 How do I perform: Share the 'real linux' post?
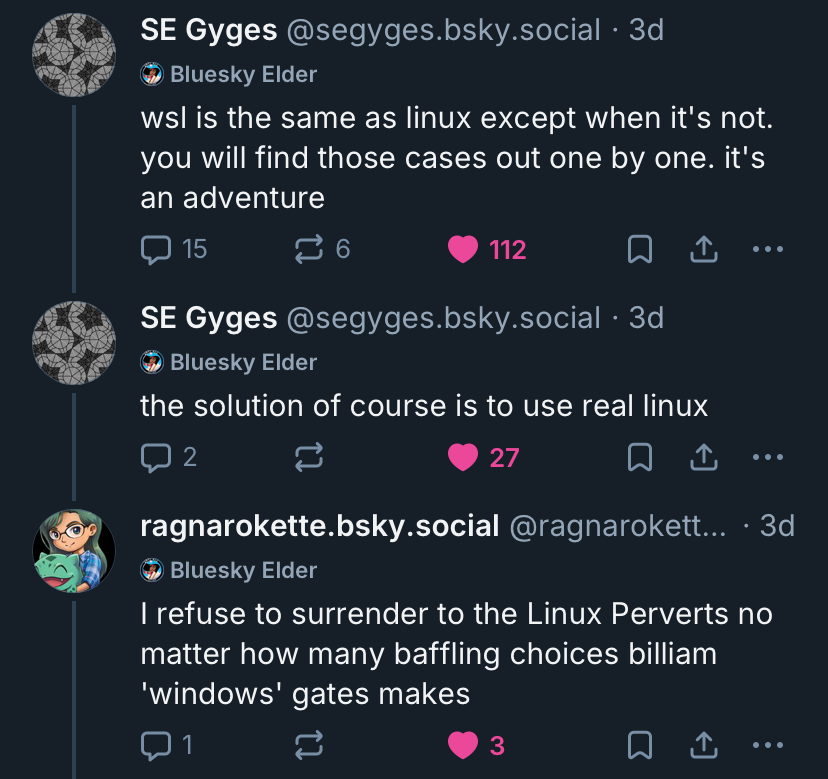(x=704, y=457)
